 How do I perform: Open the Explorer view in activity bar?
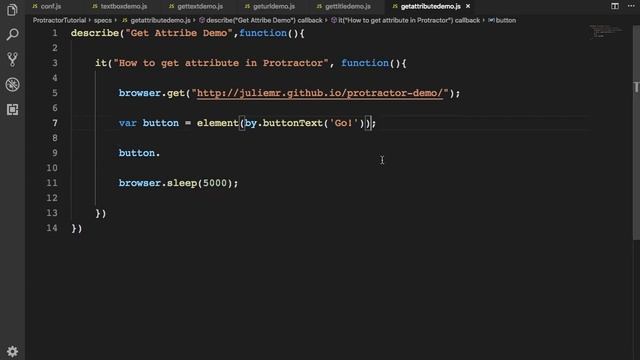12,10
